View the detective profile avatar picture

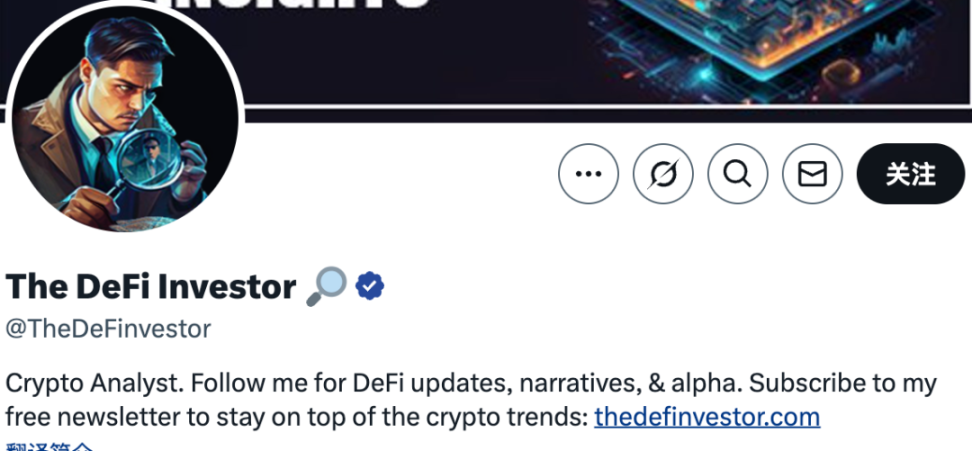pyautogui.click(x=125, y=116)
